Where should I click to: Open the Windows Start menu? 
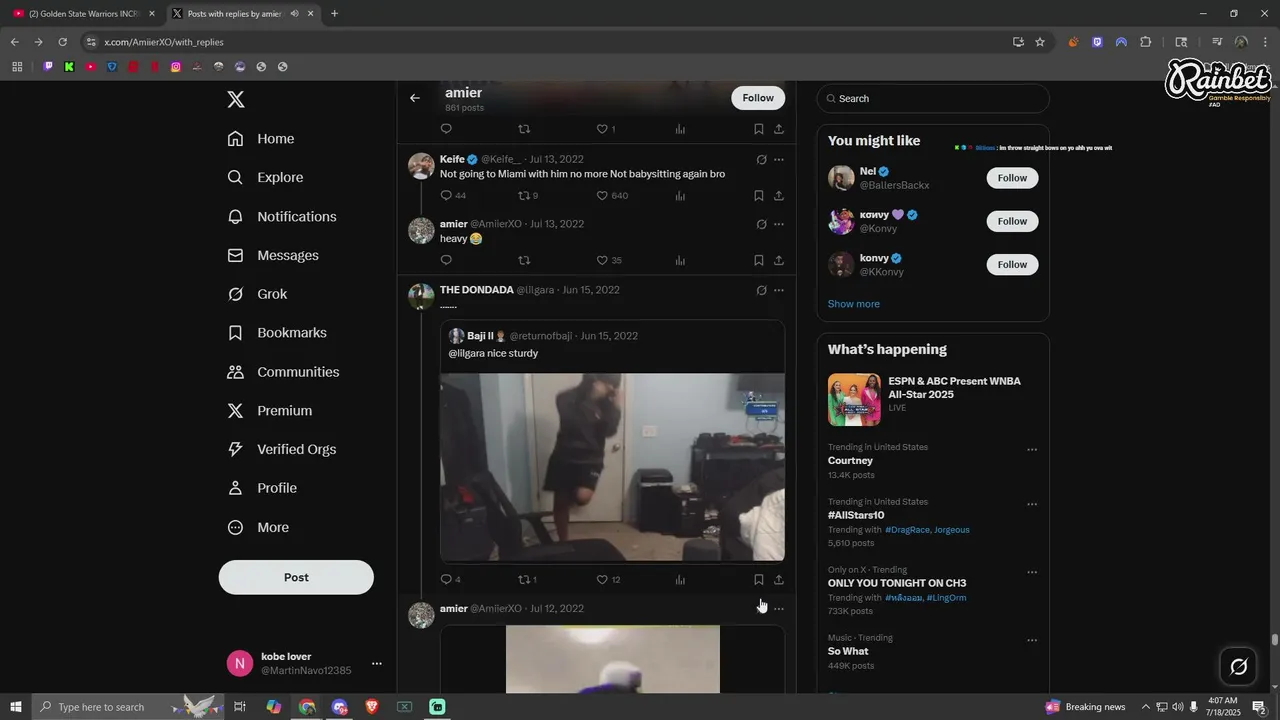click(x=15, y=707)
